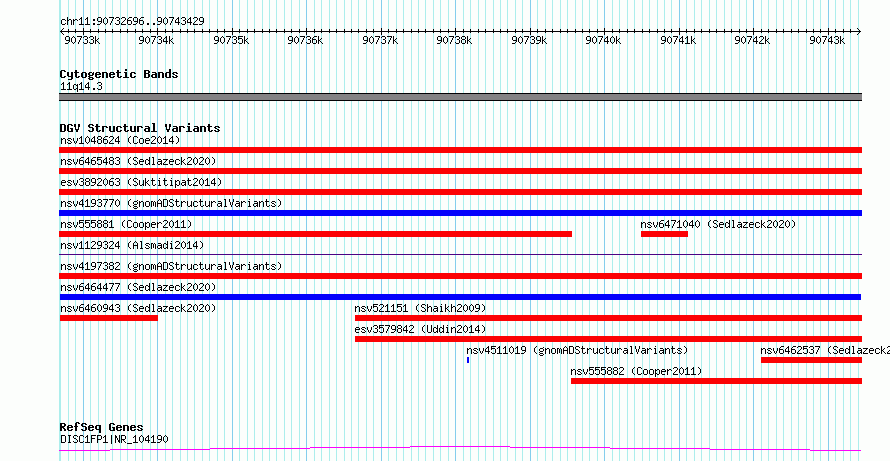
Task: Select the red bar under nsv6465483
Action: [x=460, y=171]
